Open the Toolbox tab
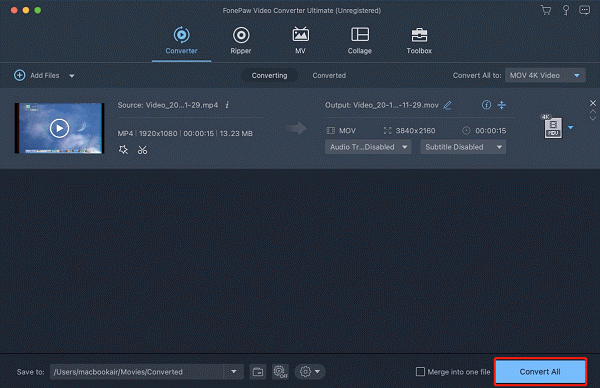 tap(419, 41)
